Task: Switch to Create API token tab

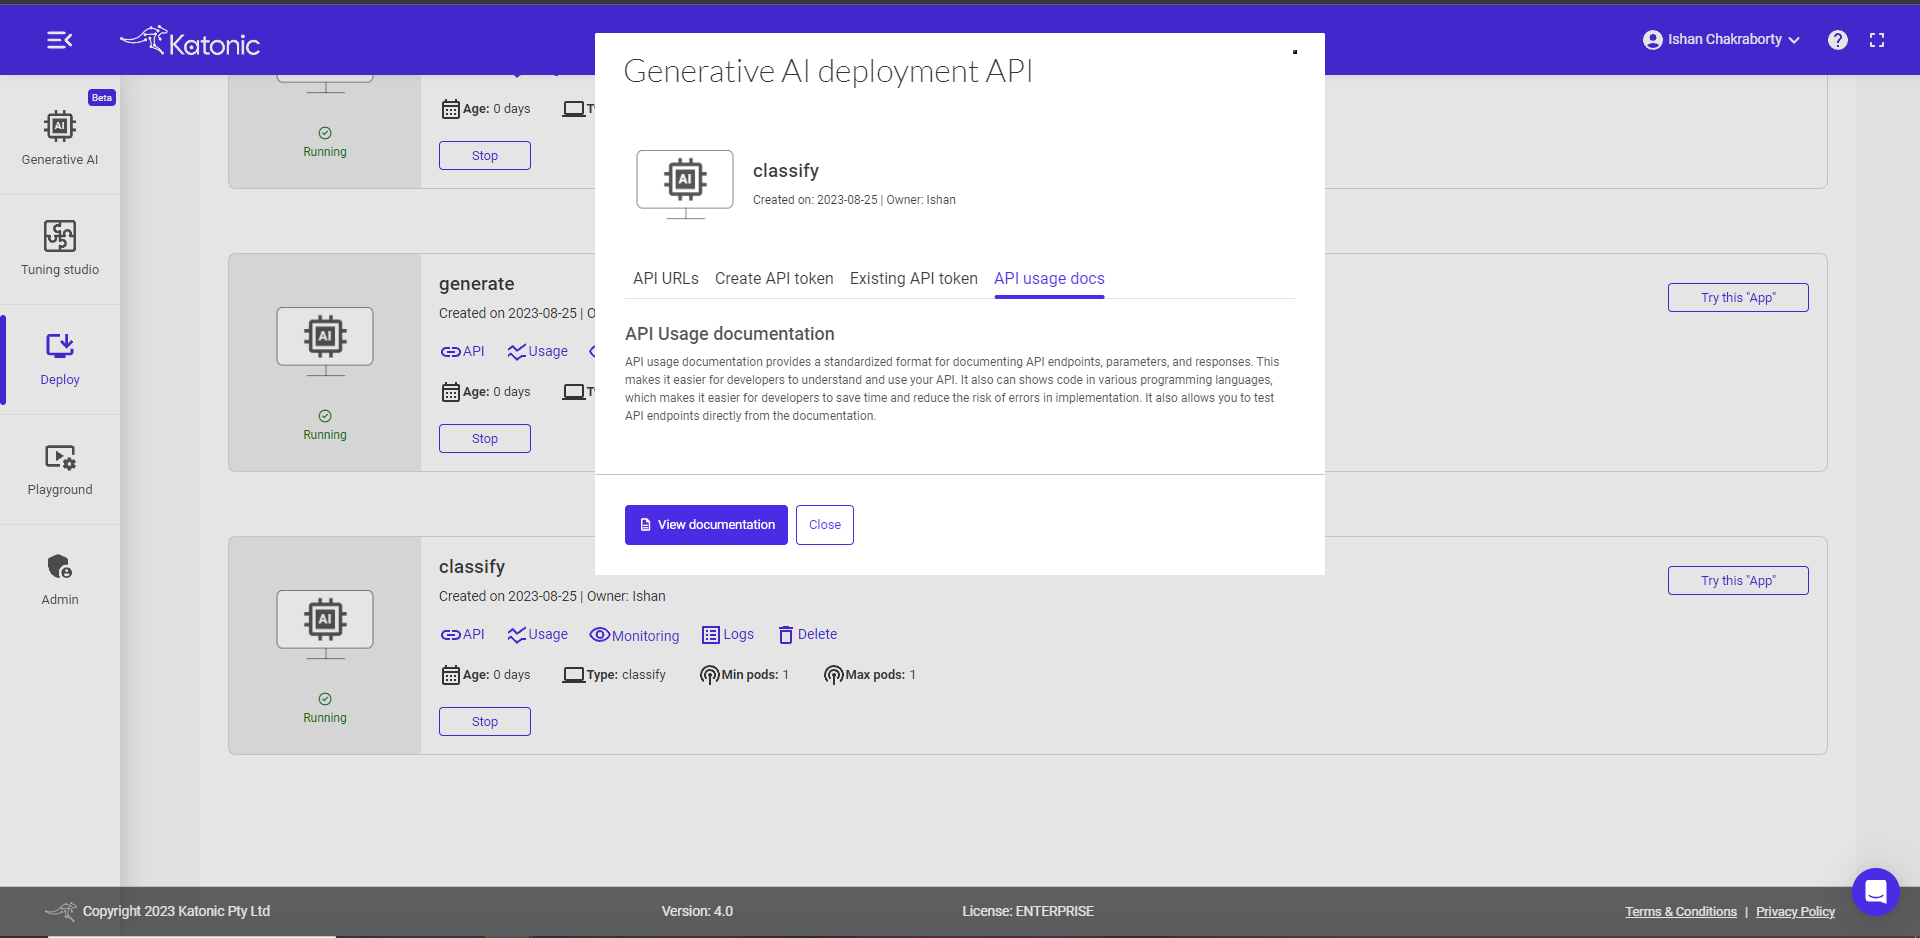Action: pyautogui.click(x=774, y=278)
